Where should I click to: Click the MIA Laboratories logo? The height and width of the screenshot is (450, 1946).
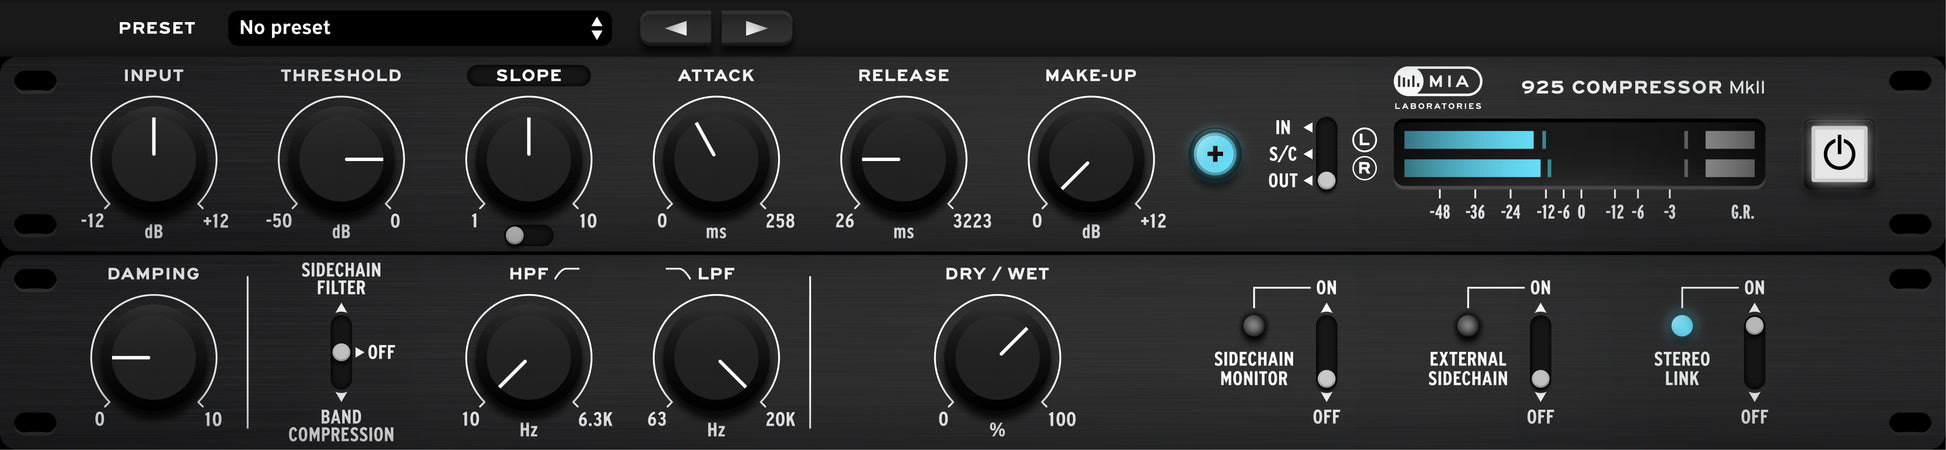coord(1438,88)
